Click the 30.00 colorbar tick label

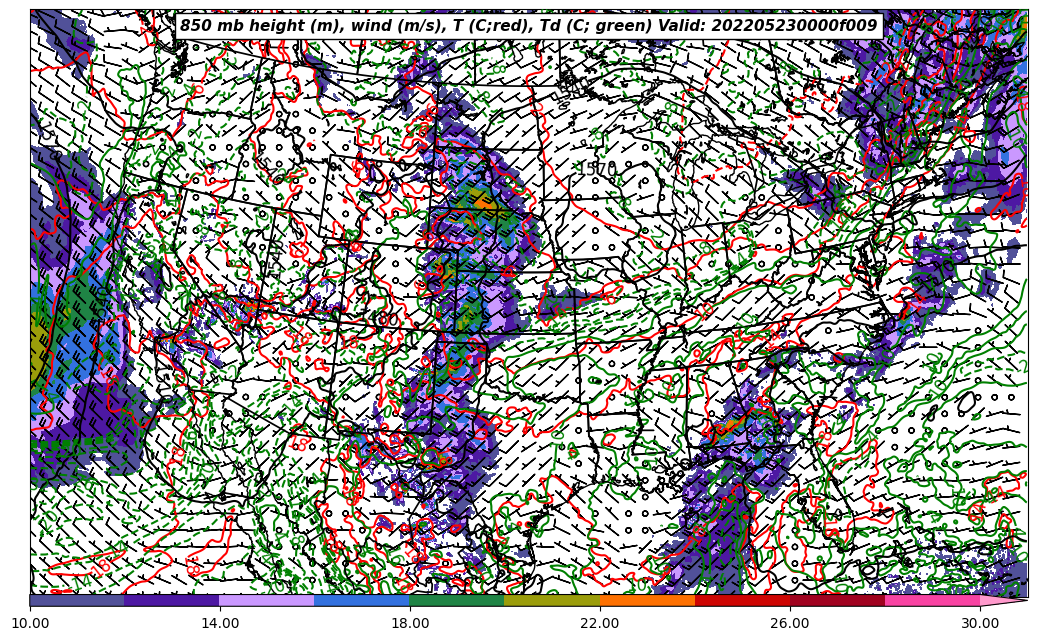coord(980,623)
